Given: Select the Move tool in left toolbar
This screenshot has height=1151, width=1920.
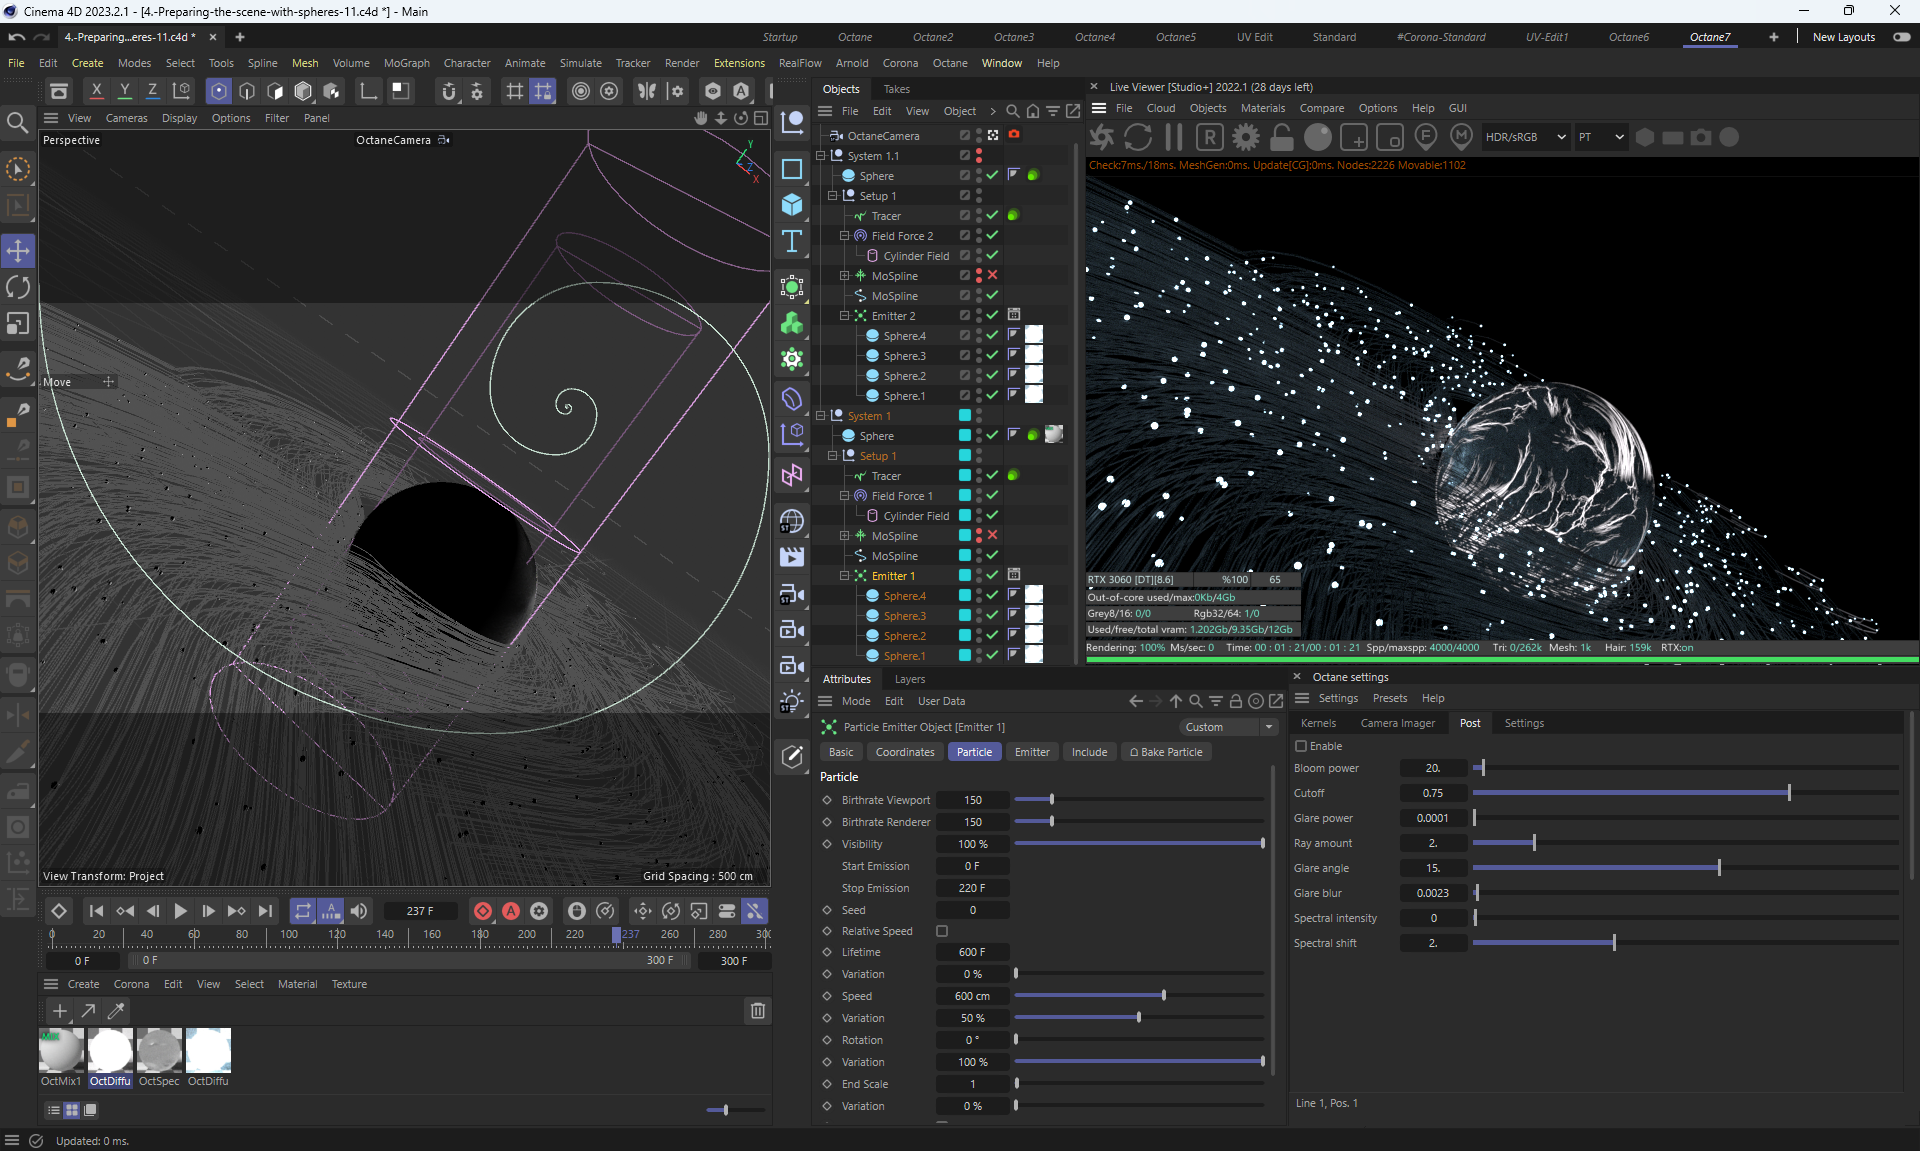Looking at the screenshot, I should (x=18, y=250).
